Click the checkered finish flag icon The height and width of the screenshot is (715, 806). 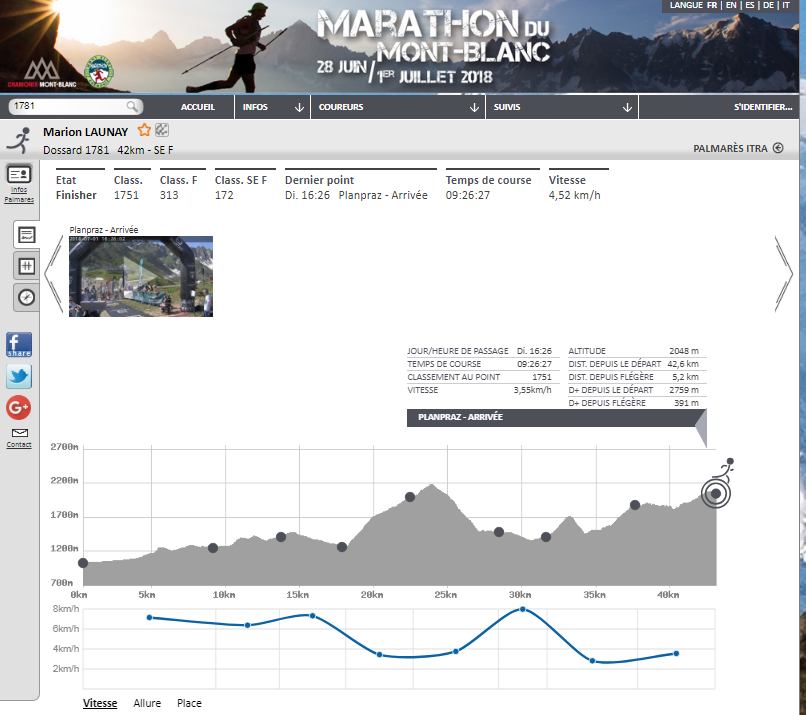point(162,130)
